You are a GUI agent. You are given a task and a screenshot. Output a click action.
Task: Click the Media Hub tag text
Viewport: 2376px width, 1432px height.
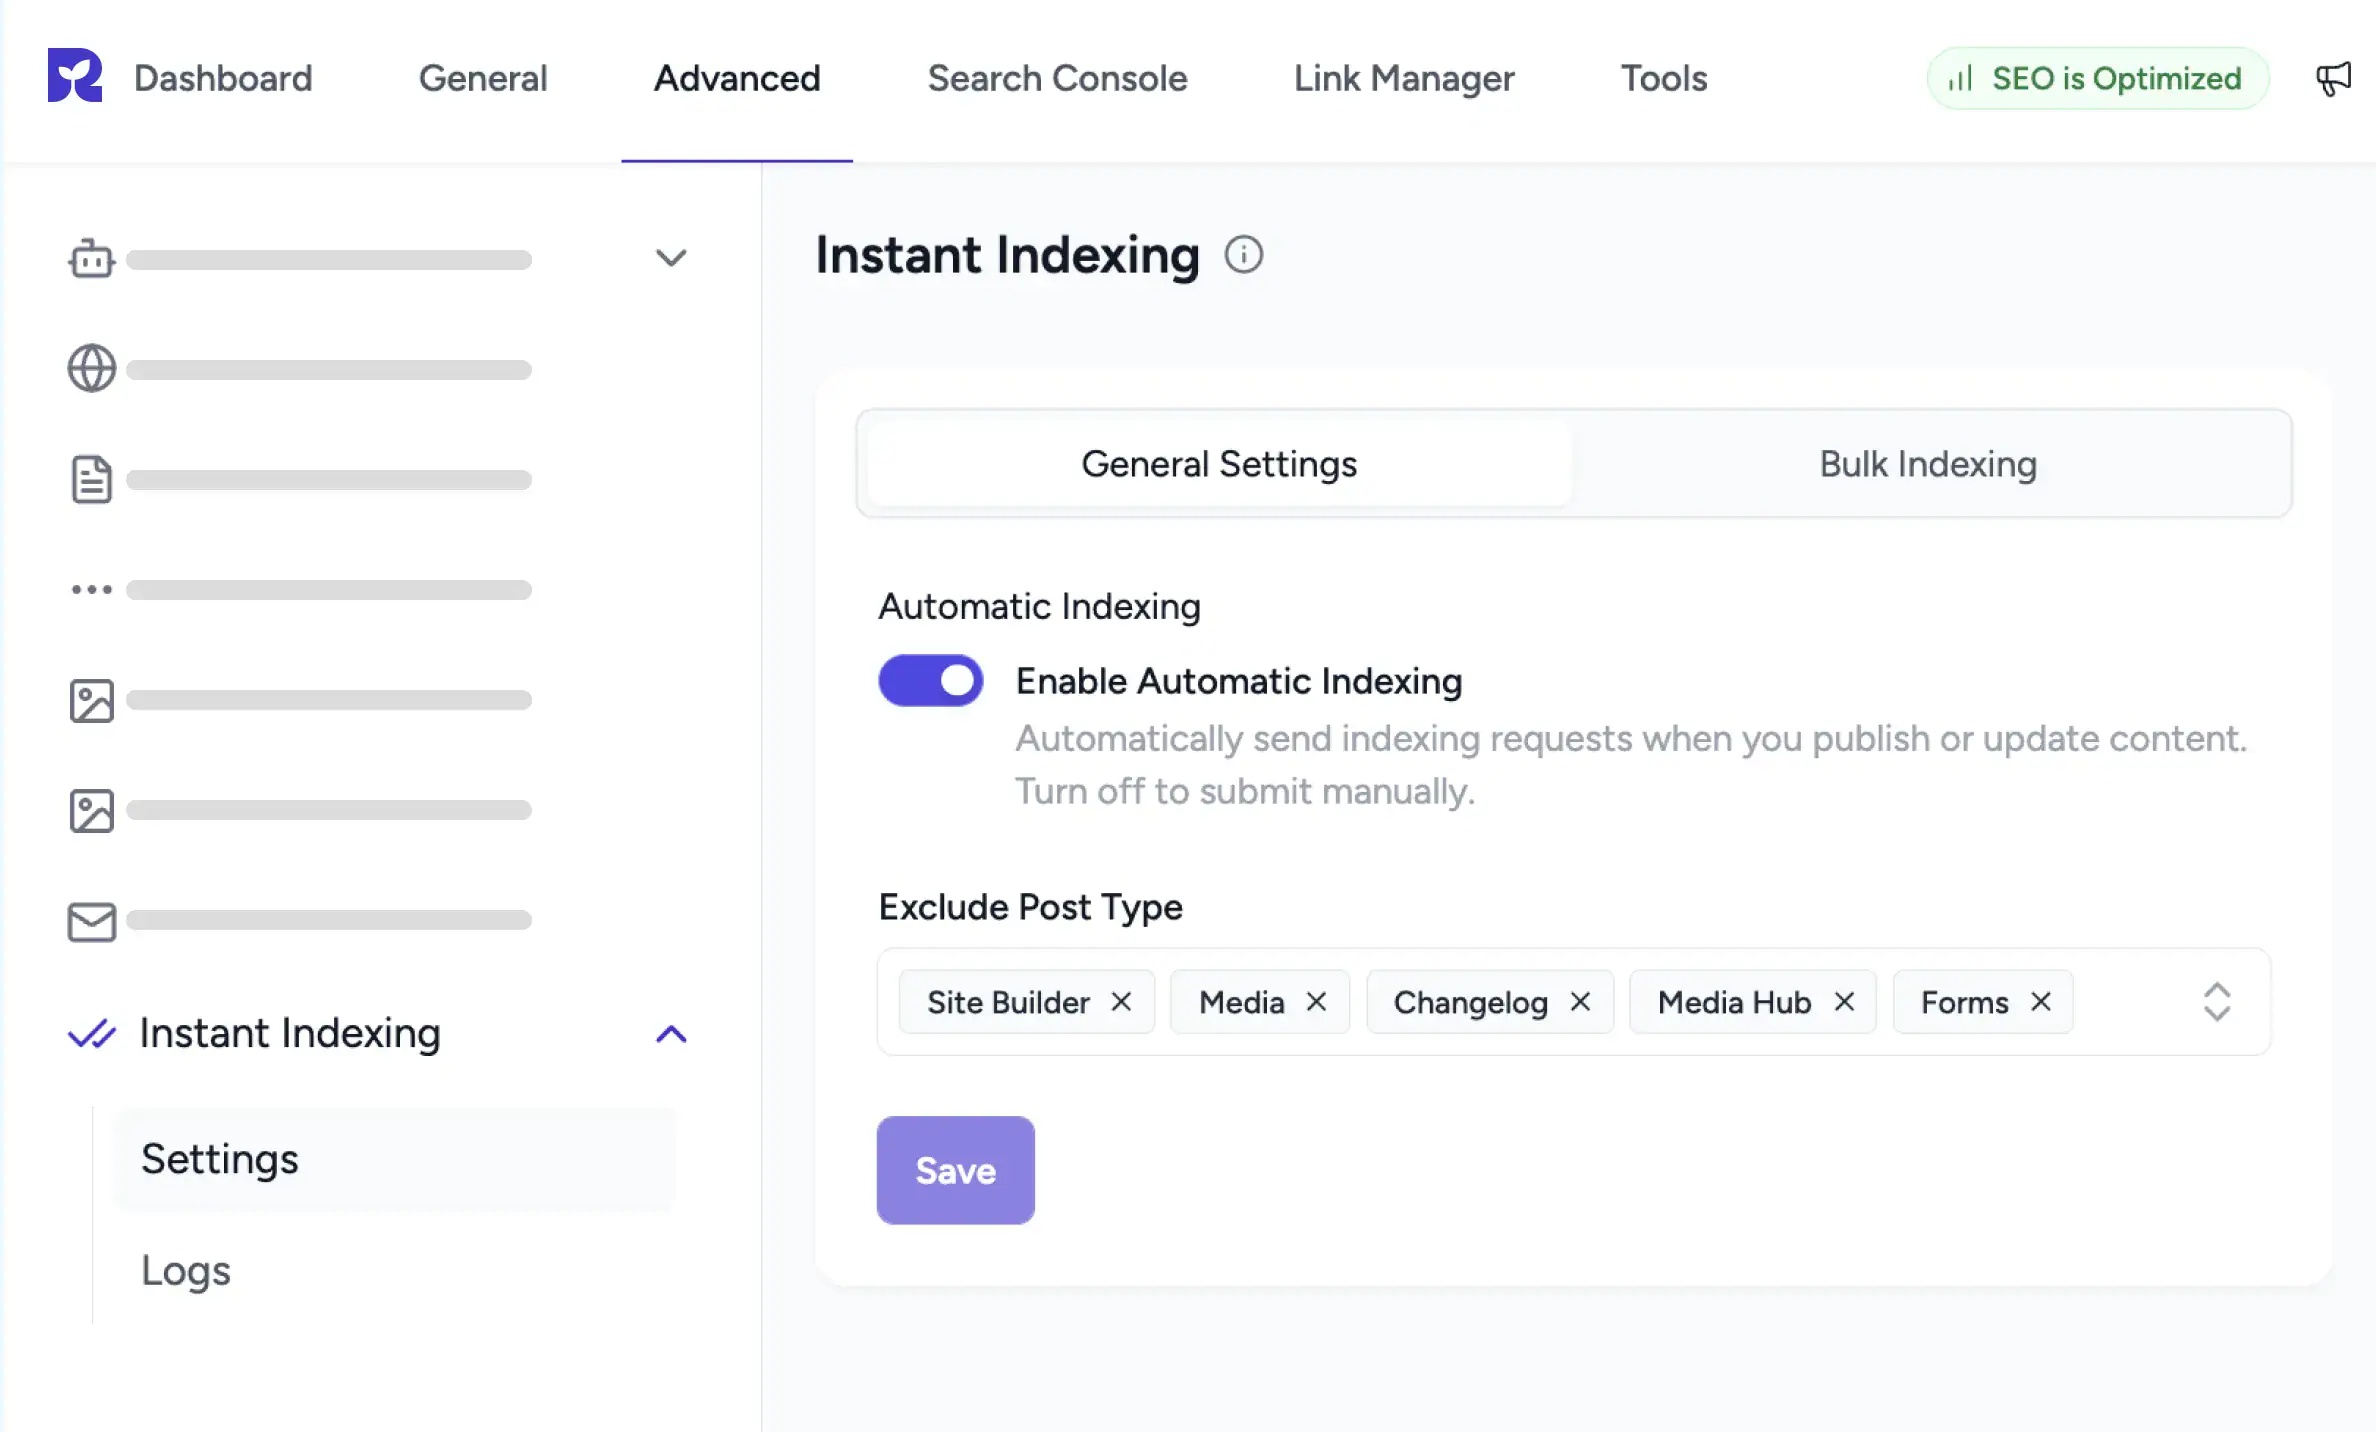[x=1734, y=1002]
